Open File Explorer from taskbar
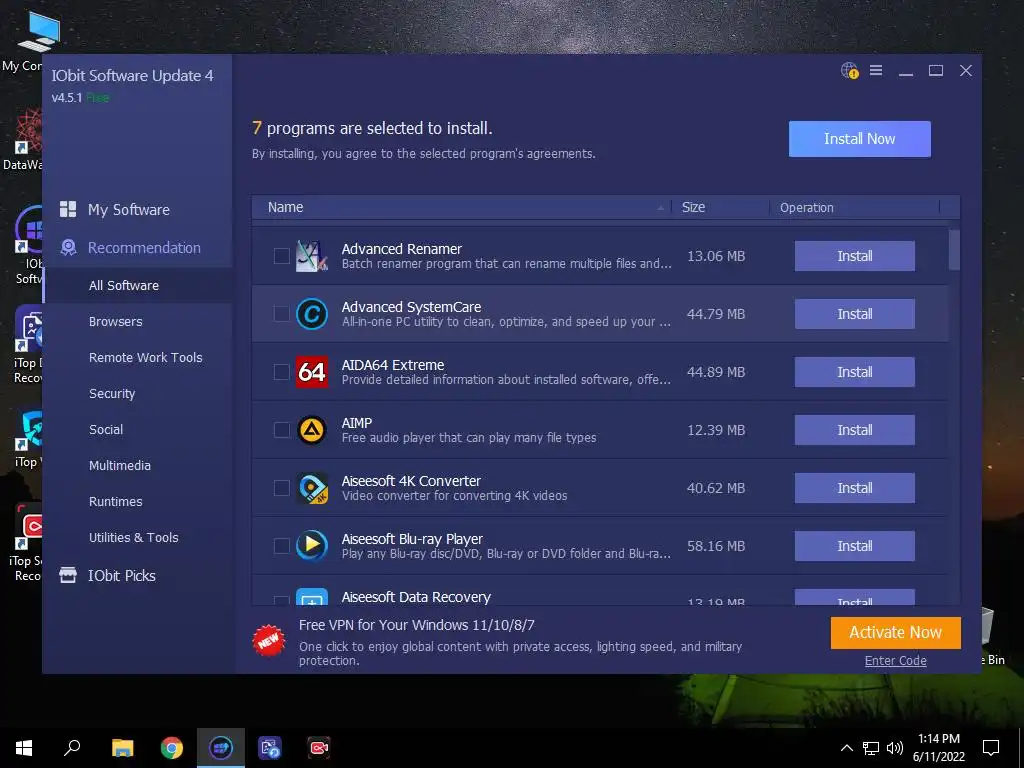The width and height of the screenshot is (1024, 768). coord(122,748)
